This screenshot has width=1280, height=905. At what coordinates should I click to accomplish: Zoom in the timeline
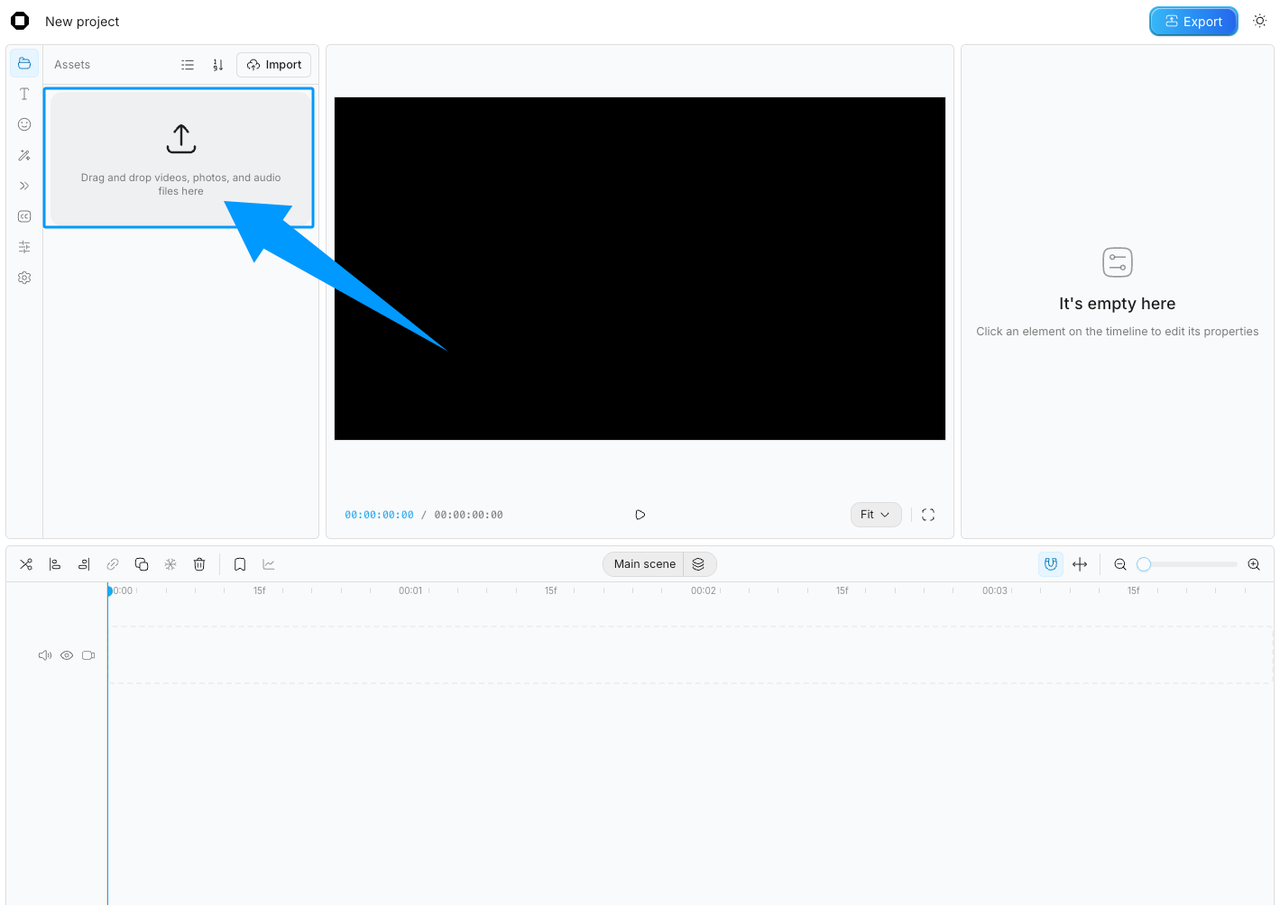click(x=1254, y=564)
